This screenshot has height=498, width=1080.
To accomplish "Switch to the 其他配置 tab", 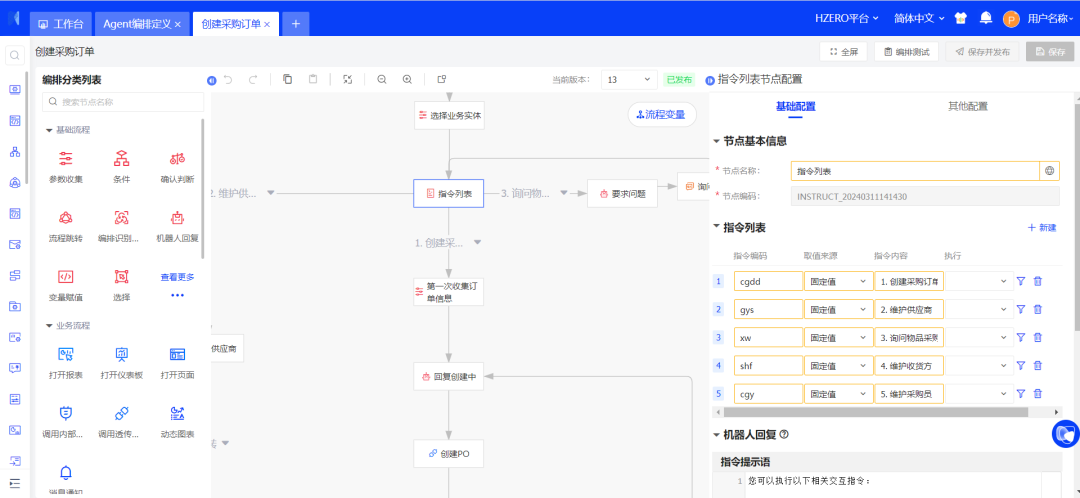I will (967, 106).
